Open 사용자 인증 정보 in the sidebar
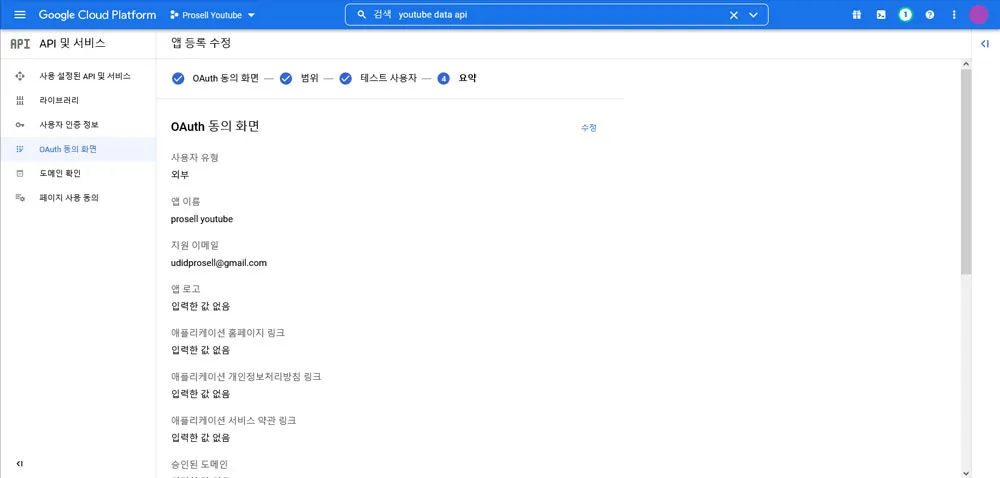 (x=69, y=124)
